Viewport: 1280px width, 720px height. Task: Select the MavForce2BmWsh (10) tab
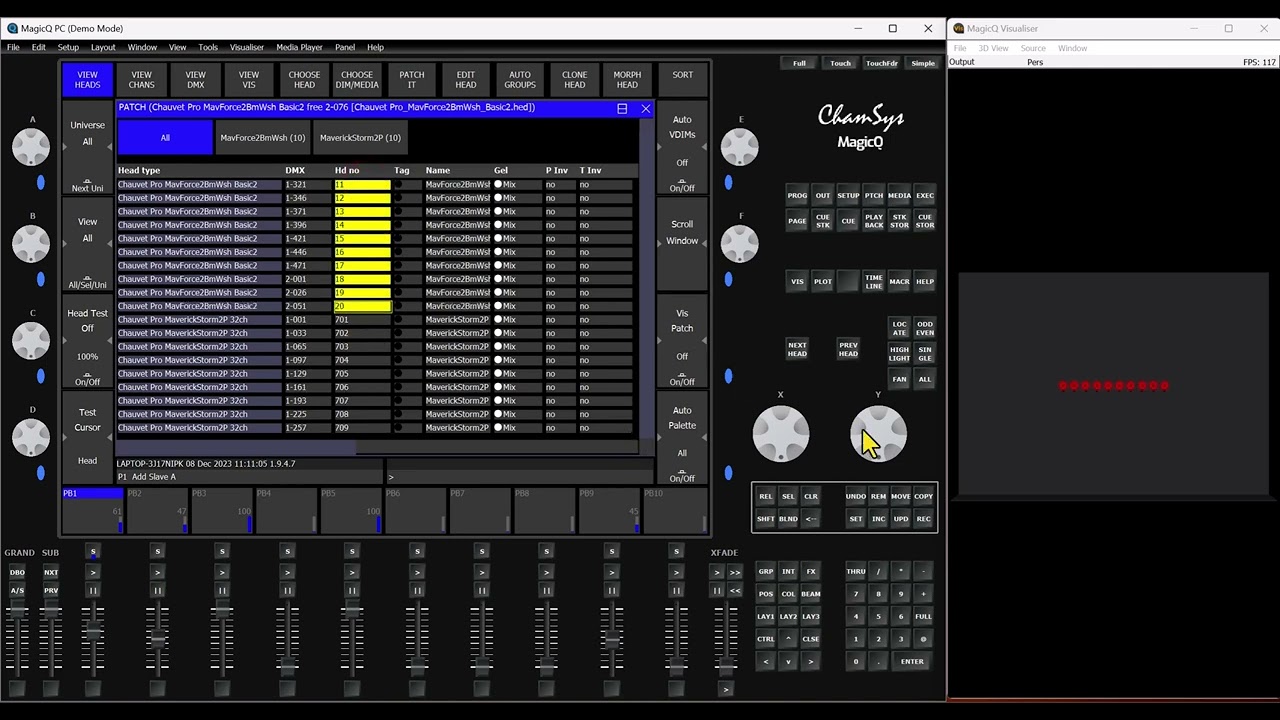point(262,138)
